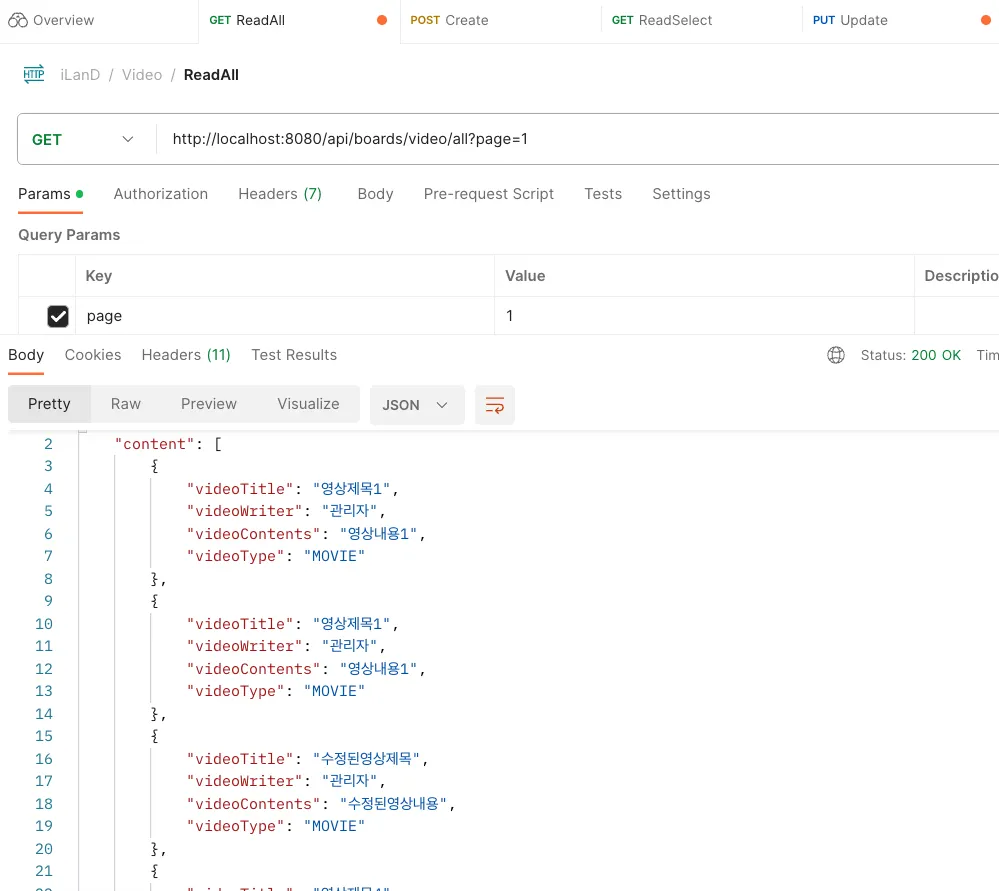This screenshot has width=999, height=891.
Task: Show the response Cookies tab
Action: [x=93, y=355]
